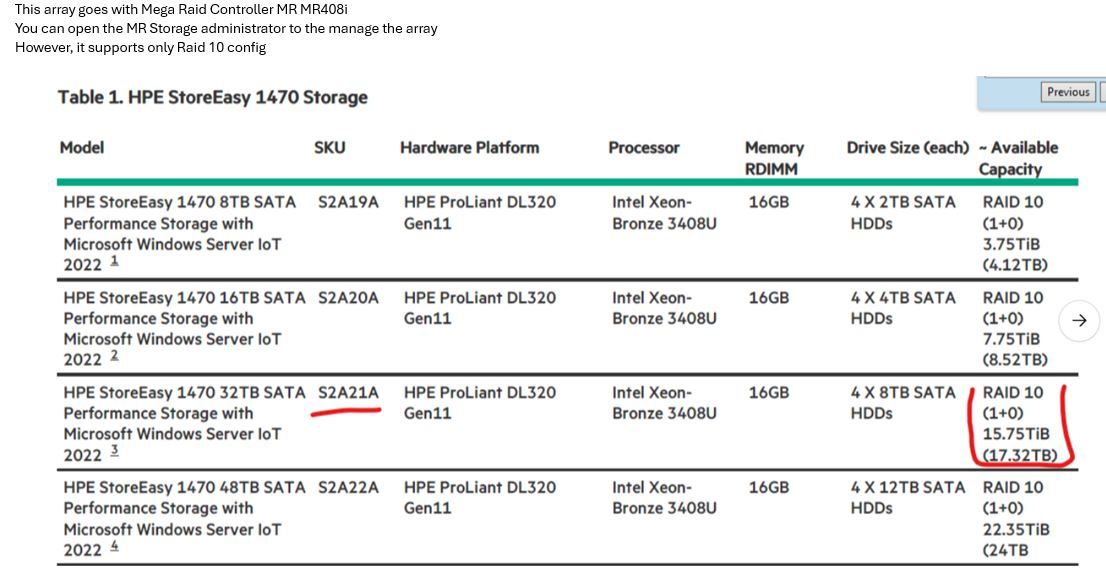Select the underlined S2A21A SKU text
The height and width of the screenshot is (579, 1106).
(348, 393)
